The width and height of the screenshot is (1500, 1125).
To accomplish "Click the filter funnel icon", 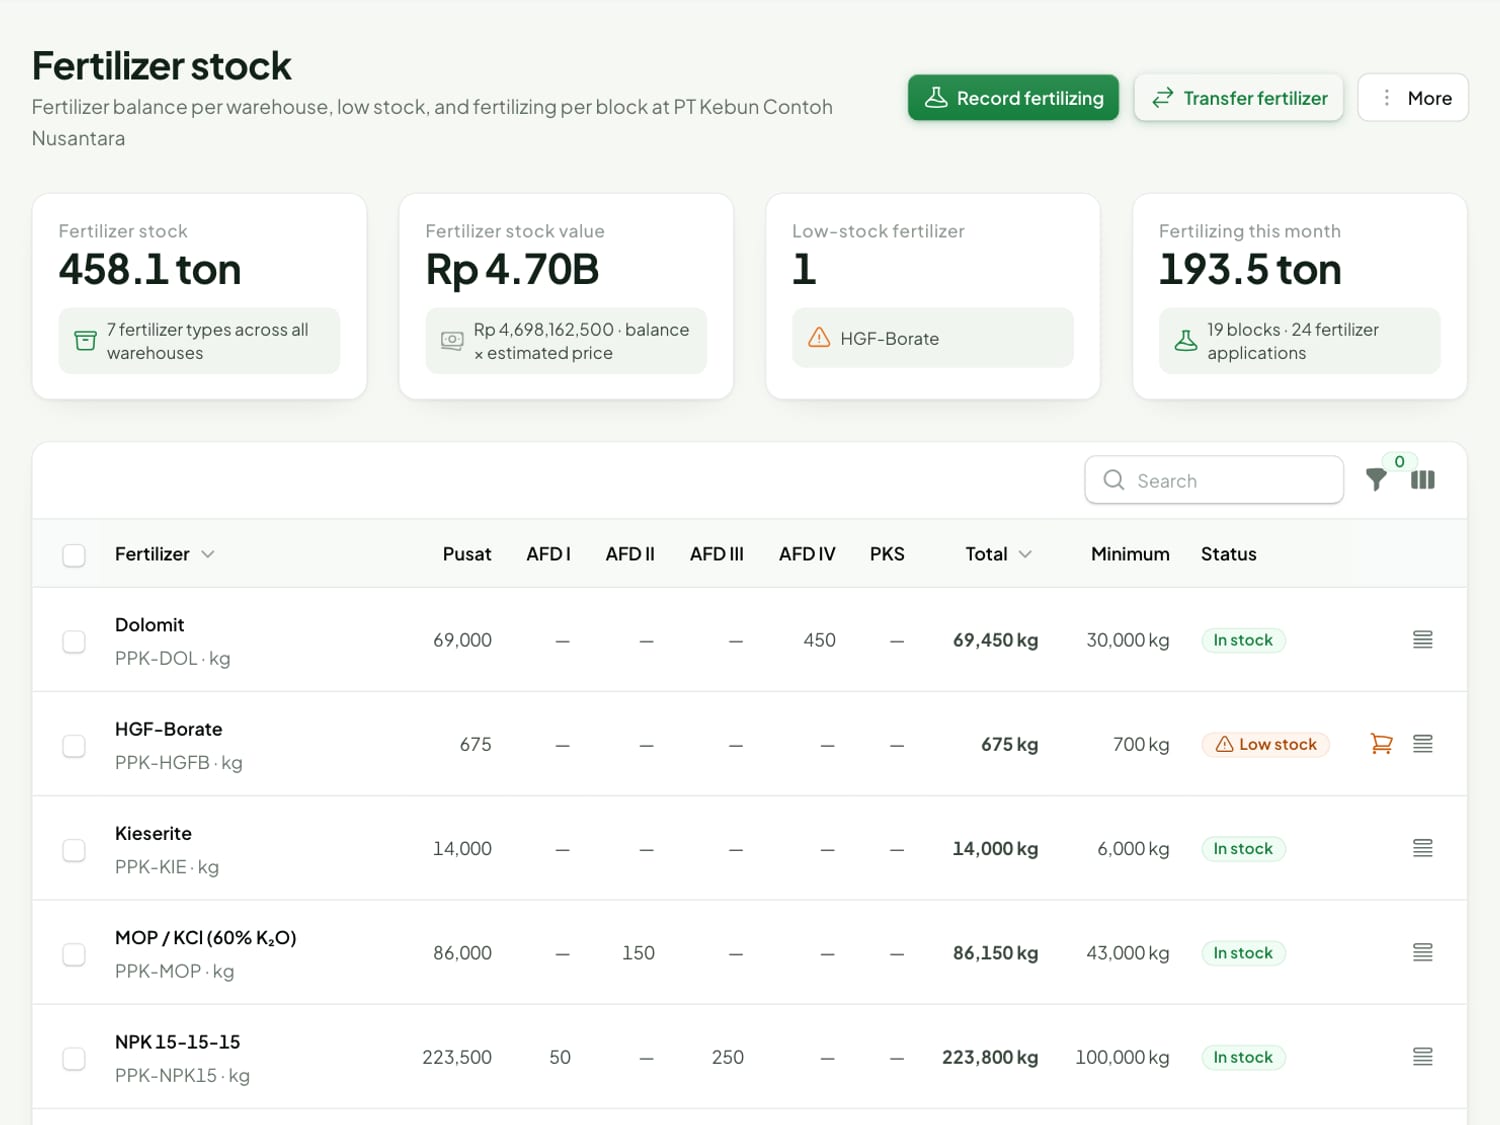I will click(1376, 480).
